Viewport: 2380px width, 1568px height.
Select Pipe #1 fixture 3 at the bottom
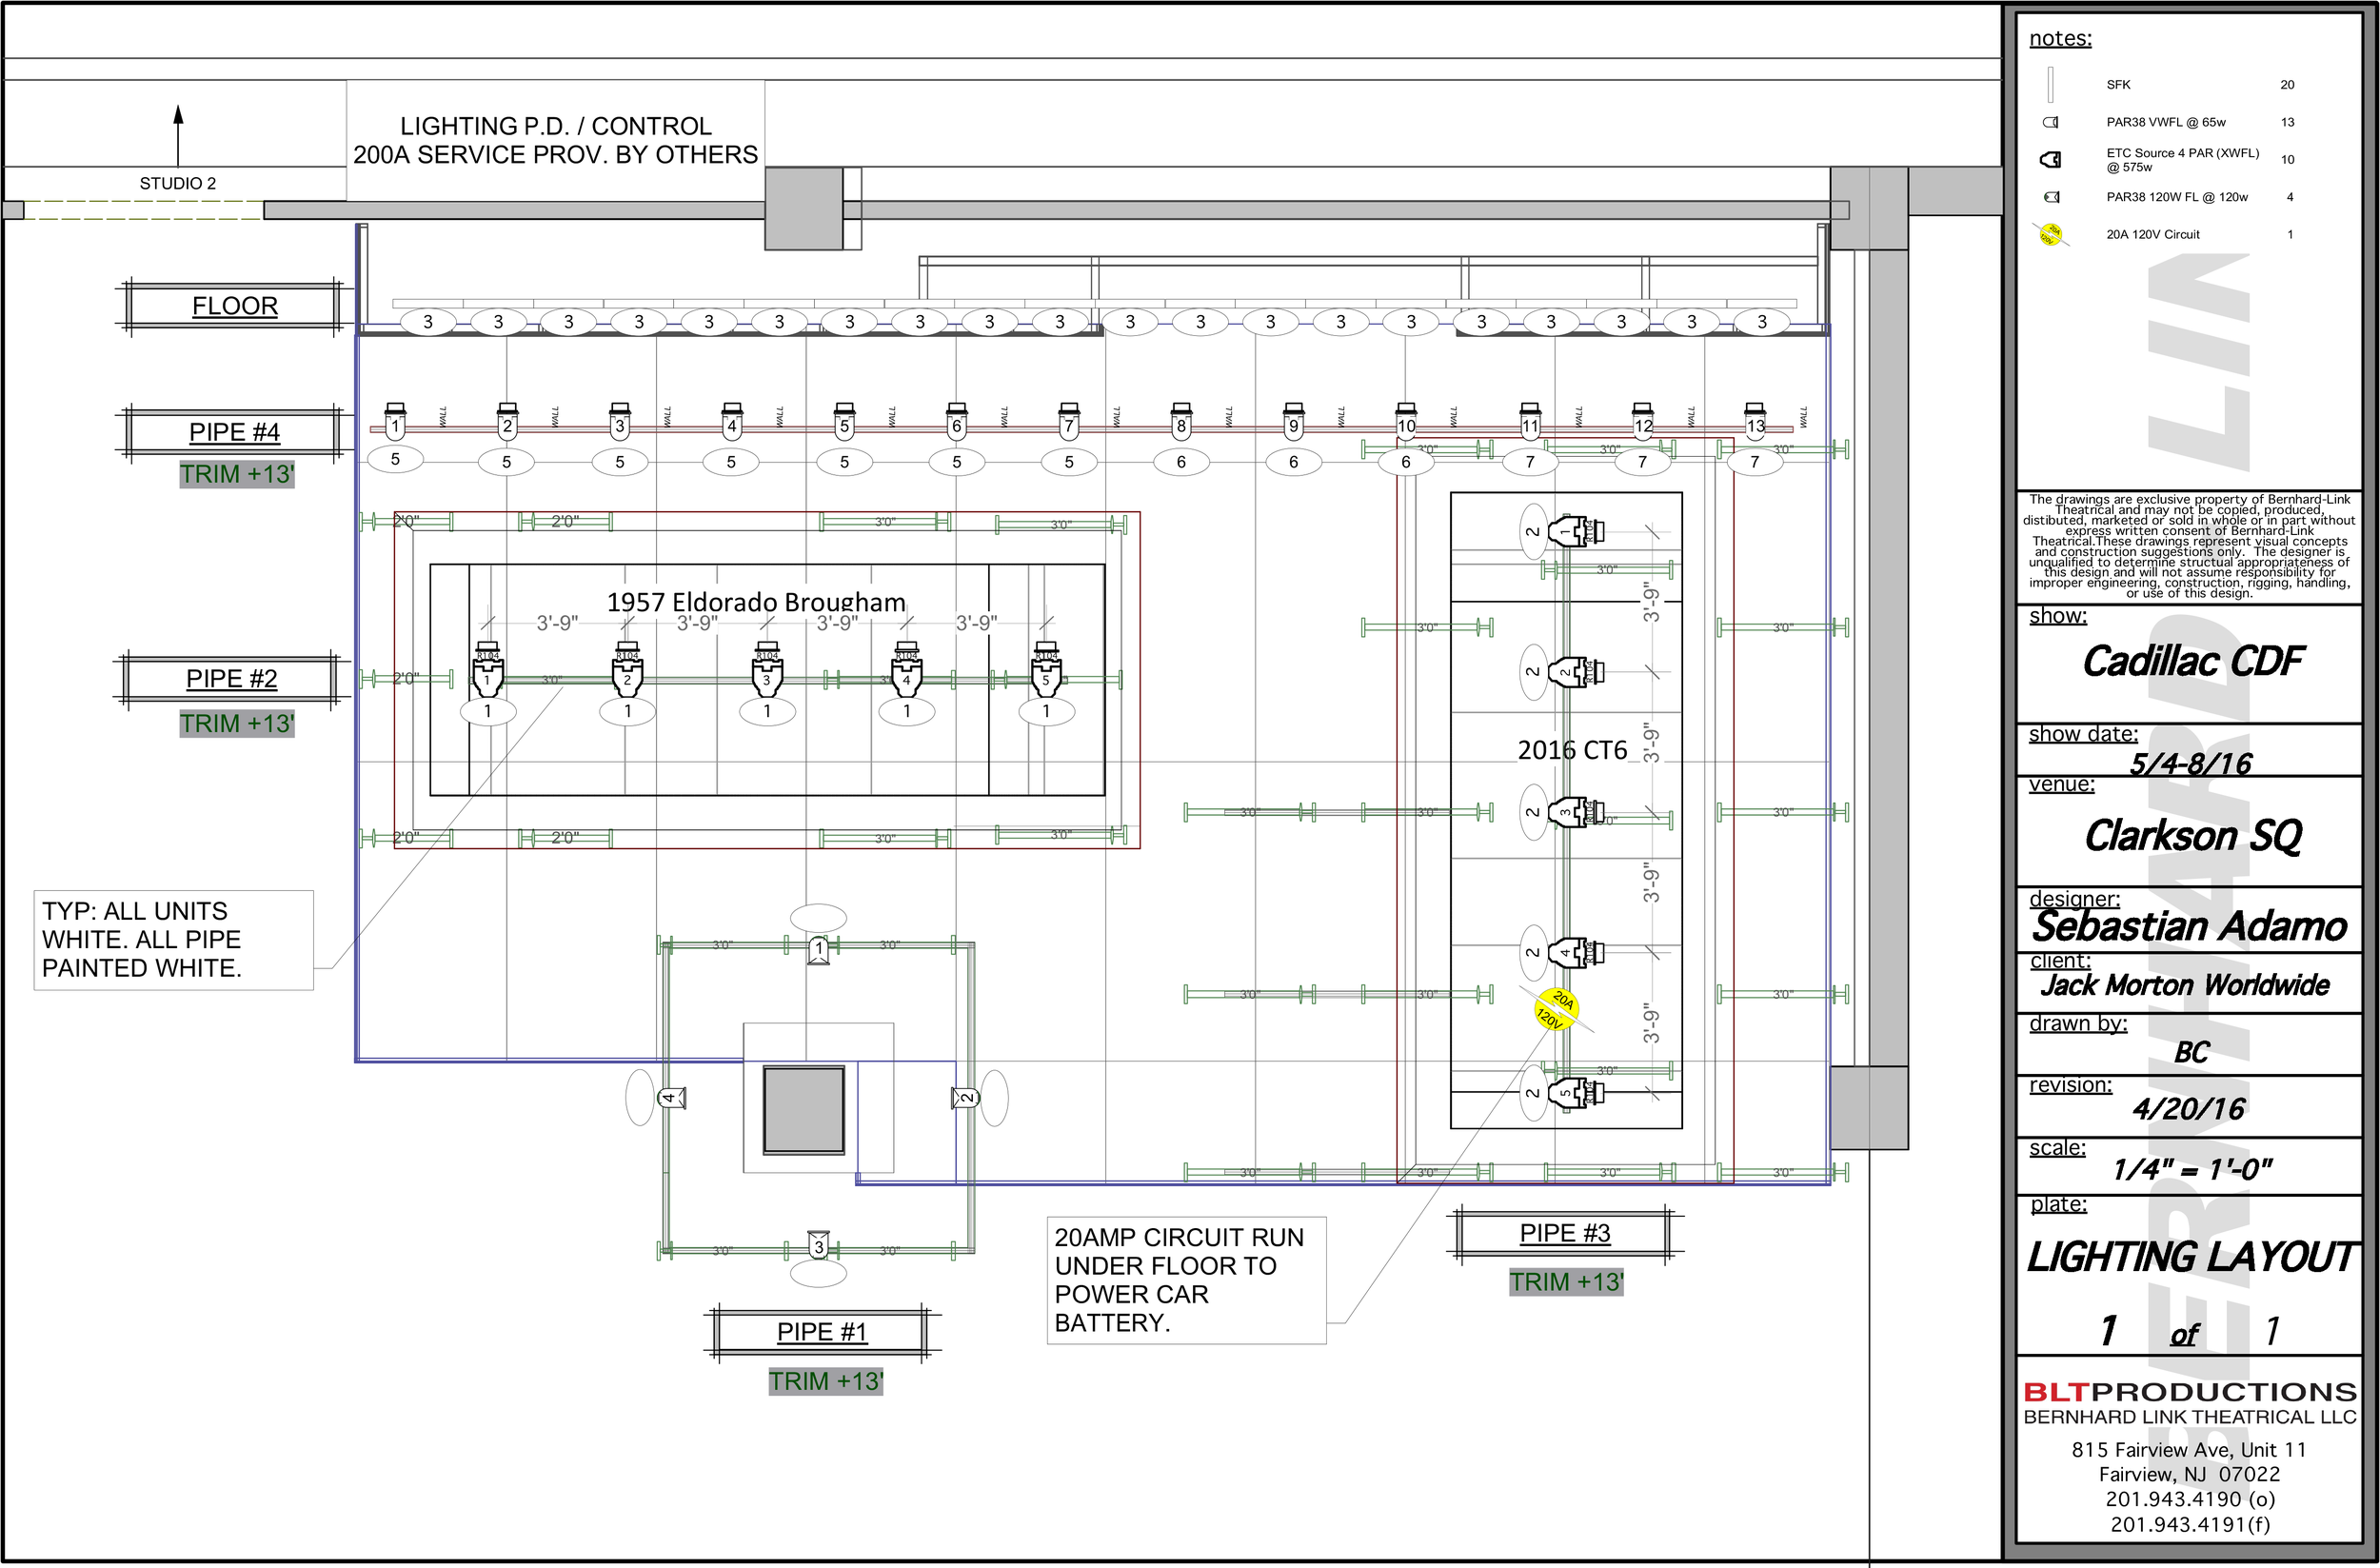(x=819, y=1246)
